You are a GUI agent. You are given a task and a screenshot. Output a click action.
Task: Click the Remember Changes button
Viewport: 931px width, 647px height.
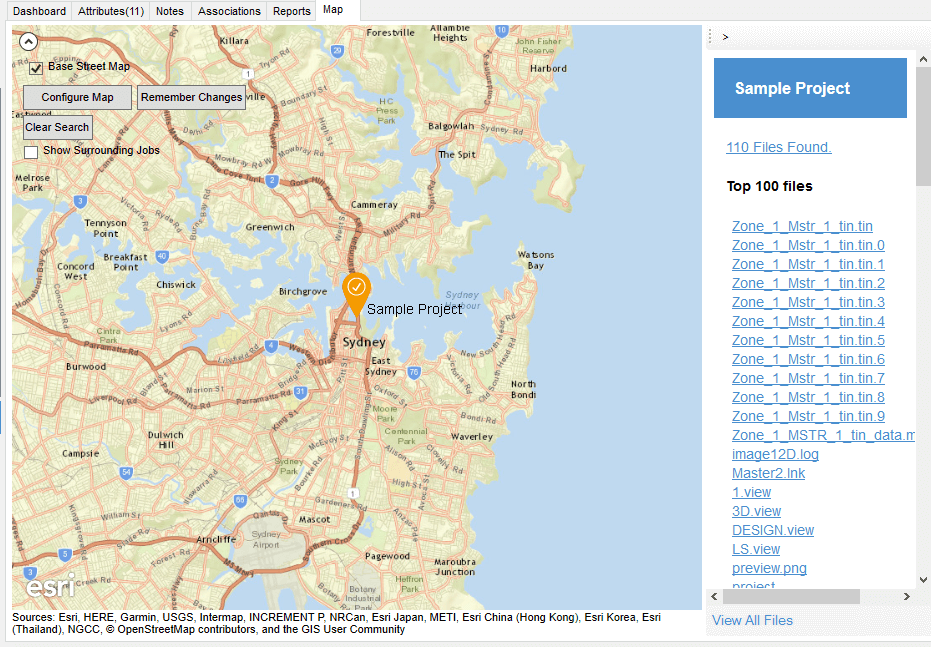click(x=191, y=97)
